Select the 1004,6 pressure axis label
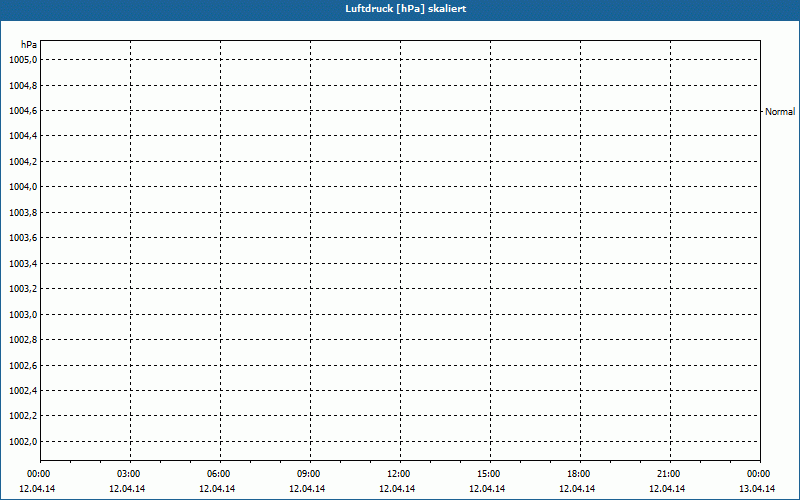The image size is (800, 500). click(23, 111)
